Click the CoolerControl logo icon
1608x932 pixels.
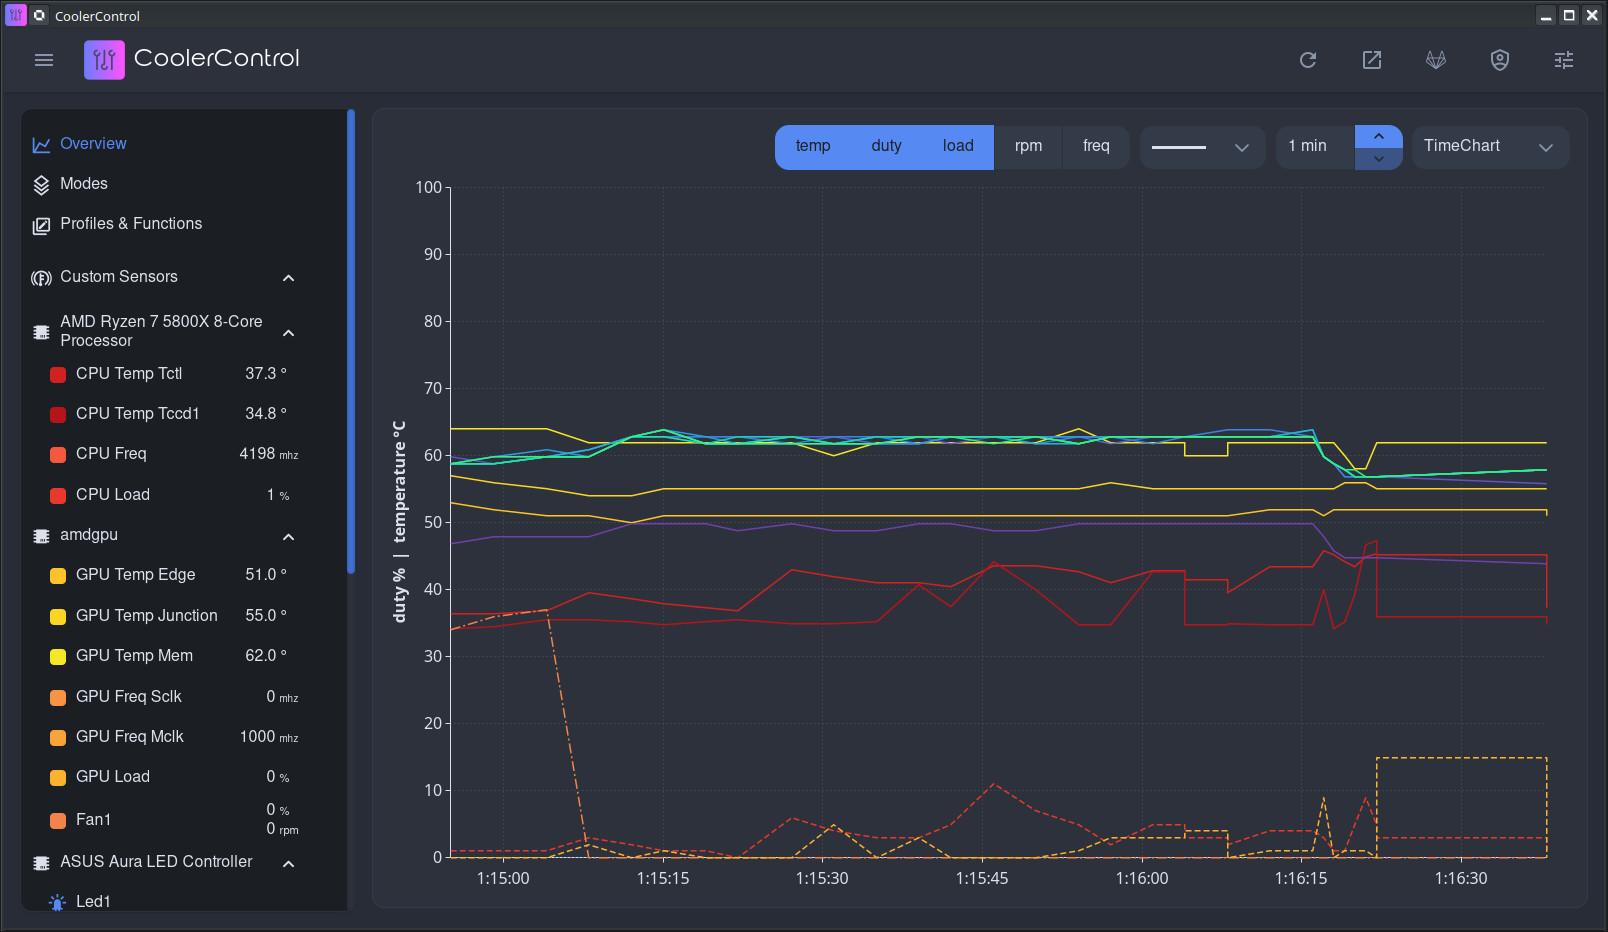point(104,60)
